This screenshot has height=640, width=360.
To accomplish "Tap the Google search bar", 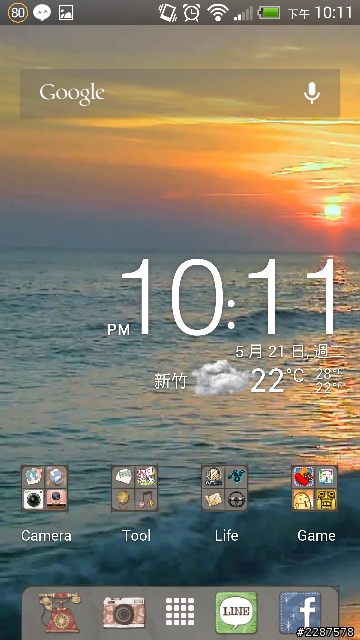I will pyautogui.click(x=180, y=93).
